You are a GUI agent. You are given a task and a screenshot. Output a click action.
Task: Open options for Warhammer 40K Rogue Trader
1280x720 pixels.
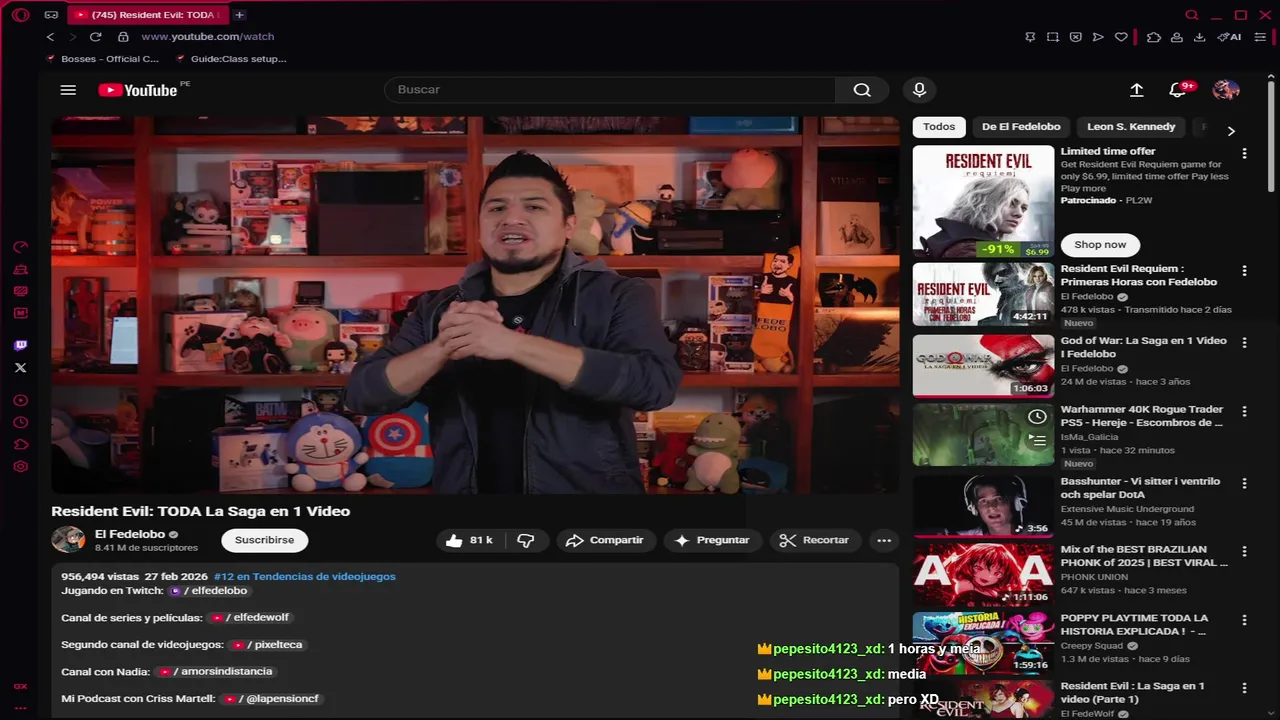click(1245, 412)
